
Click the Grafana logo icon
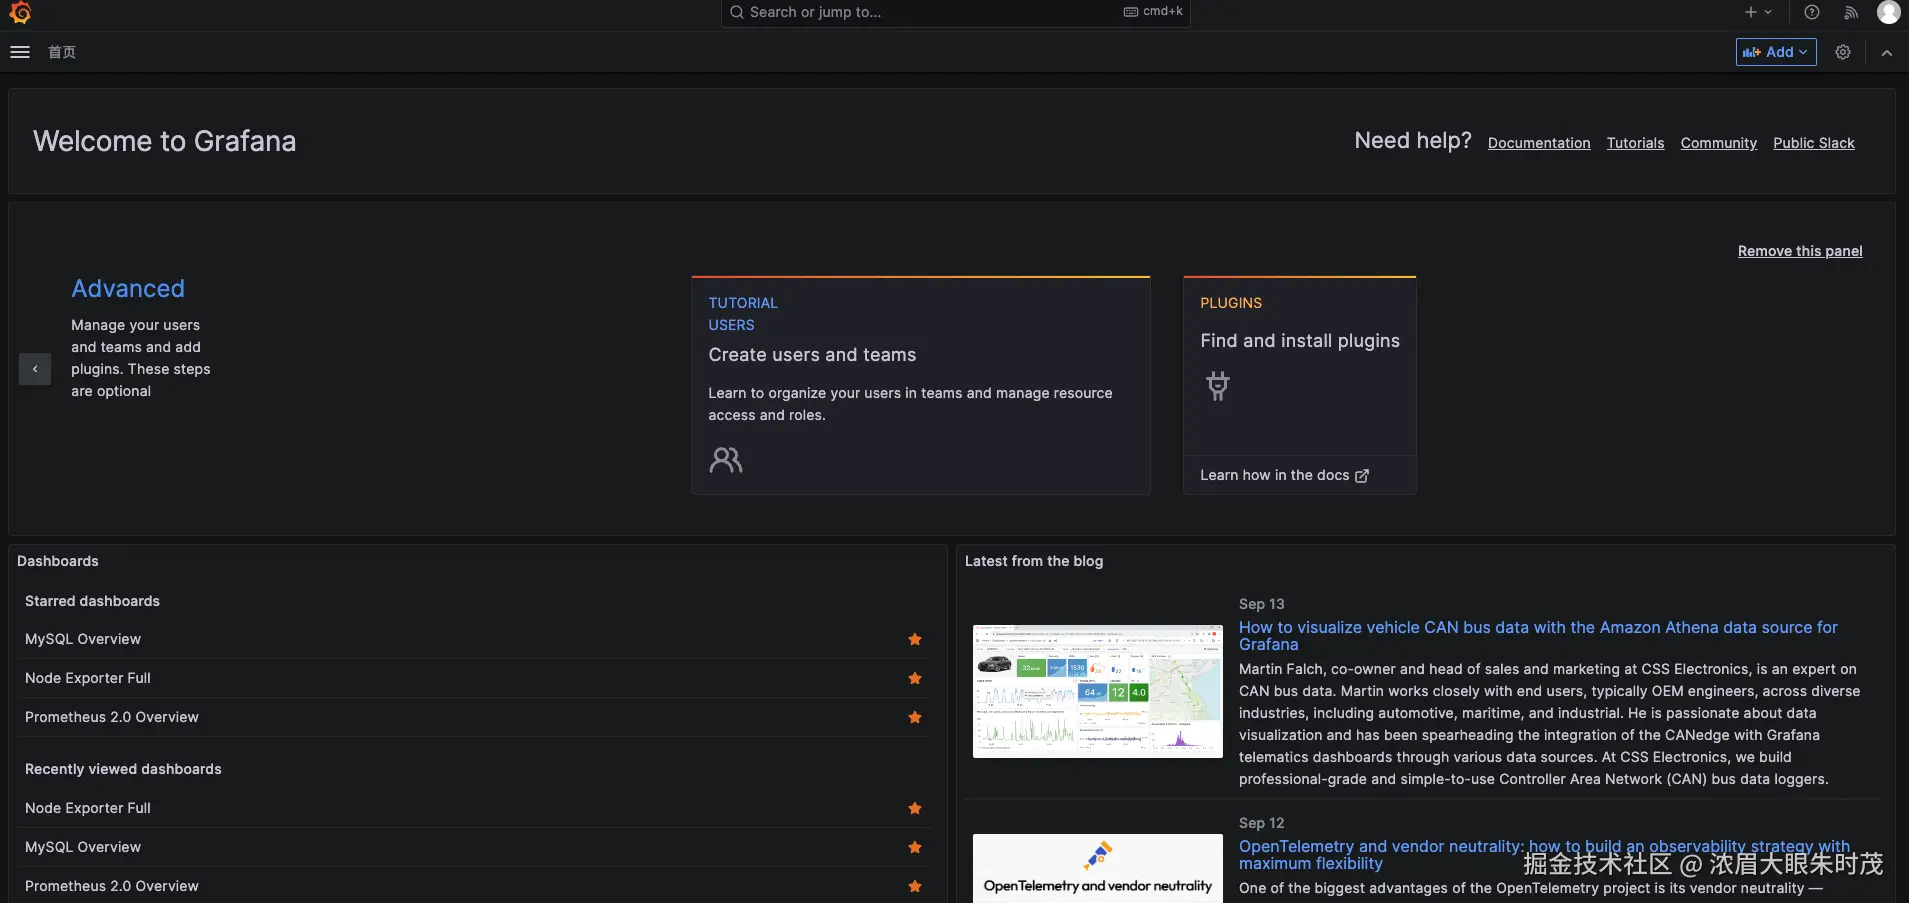coord(20,12)
